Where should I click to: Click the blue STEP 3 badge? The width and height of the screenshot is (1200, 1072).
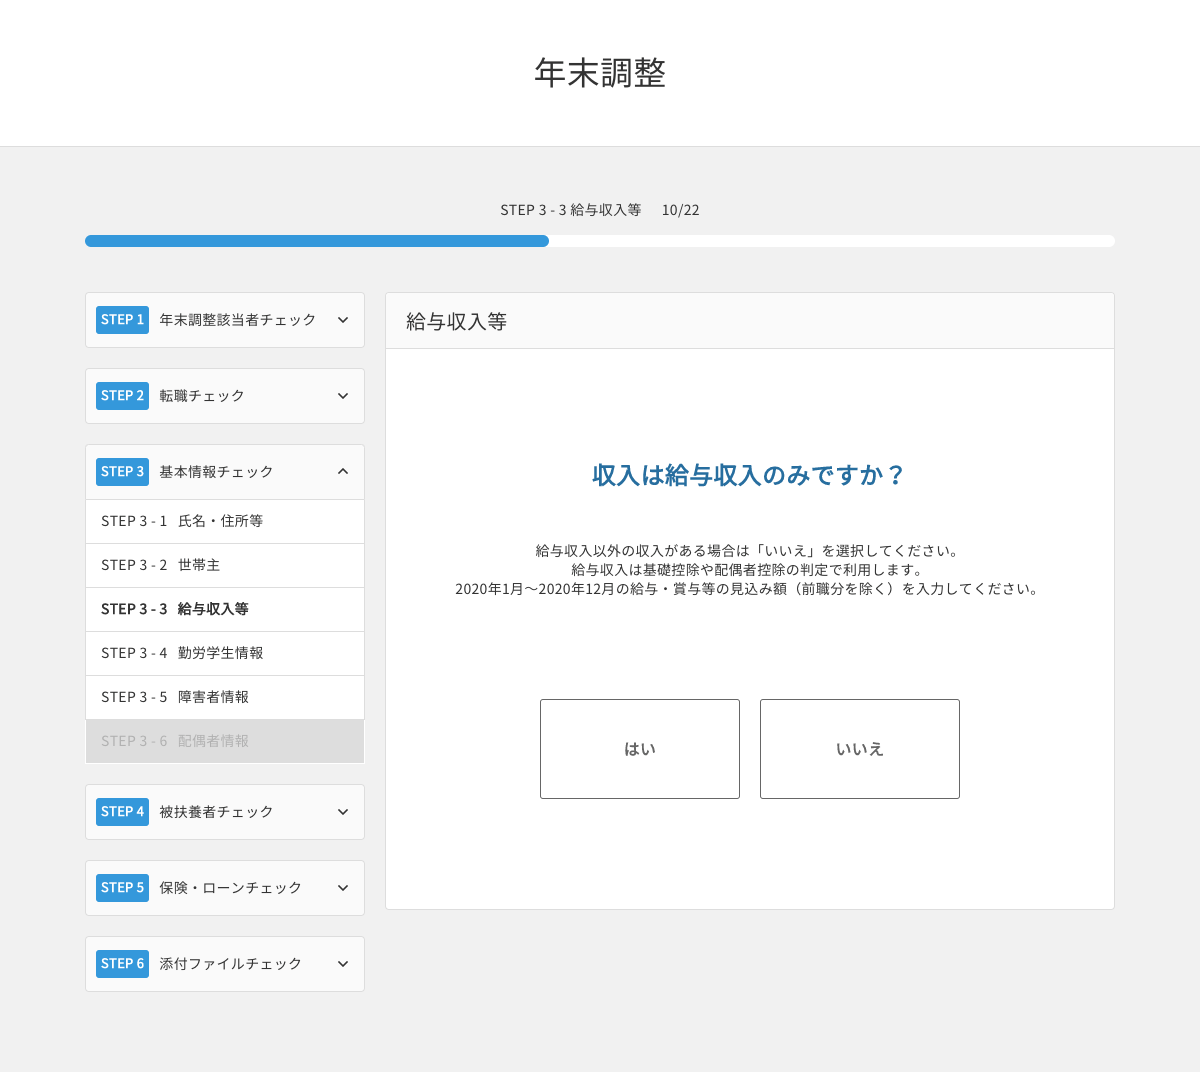122,472
